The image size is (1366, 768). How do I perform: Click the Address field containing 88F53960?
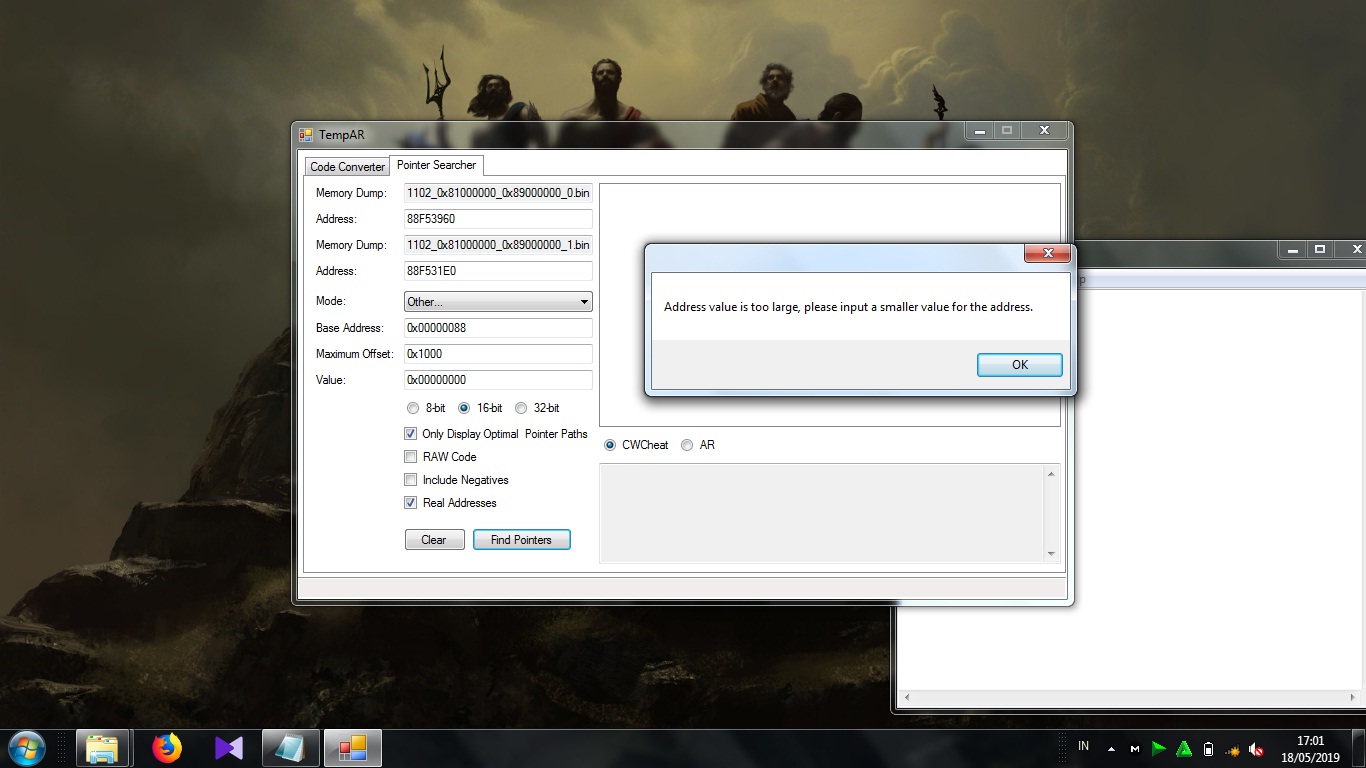(498, 219)
